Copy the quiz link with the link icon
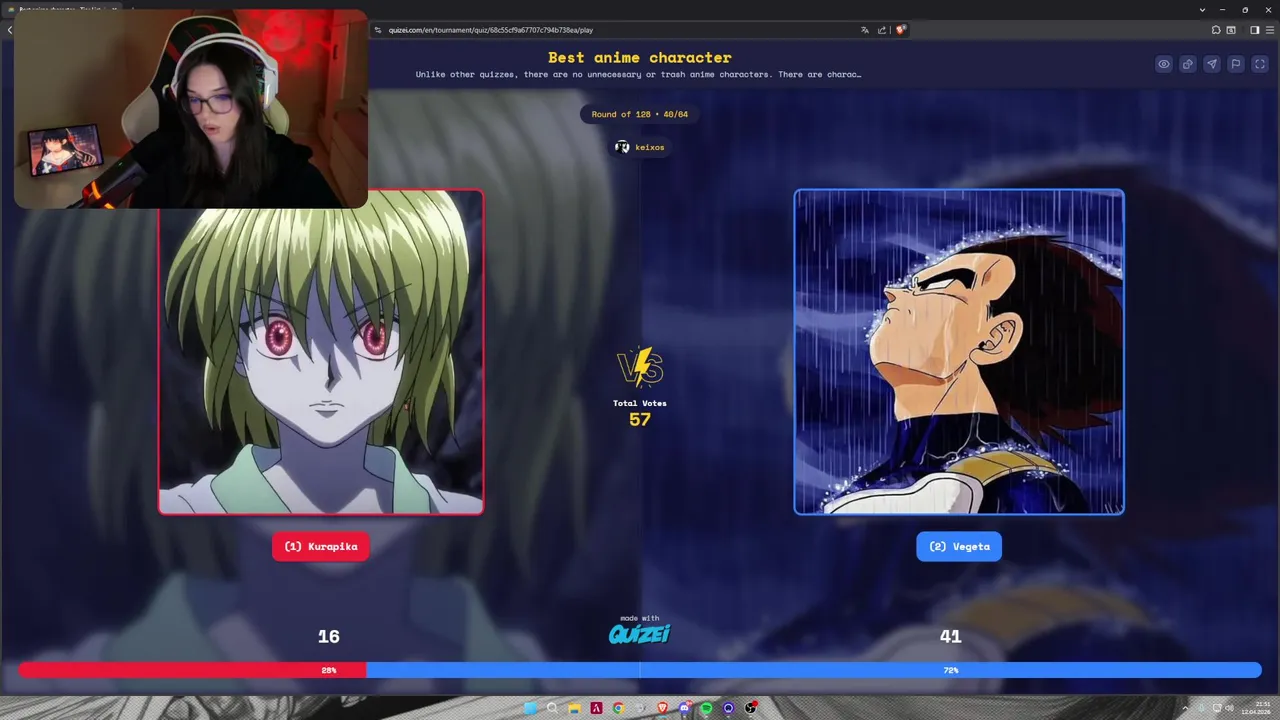This screenshot has width=1280, height=720. 1188,64
